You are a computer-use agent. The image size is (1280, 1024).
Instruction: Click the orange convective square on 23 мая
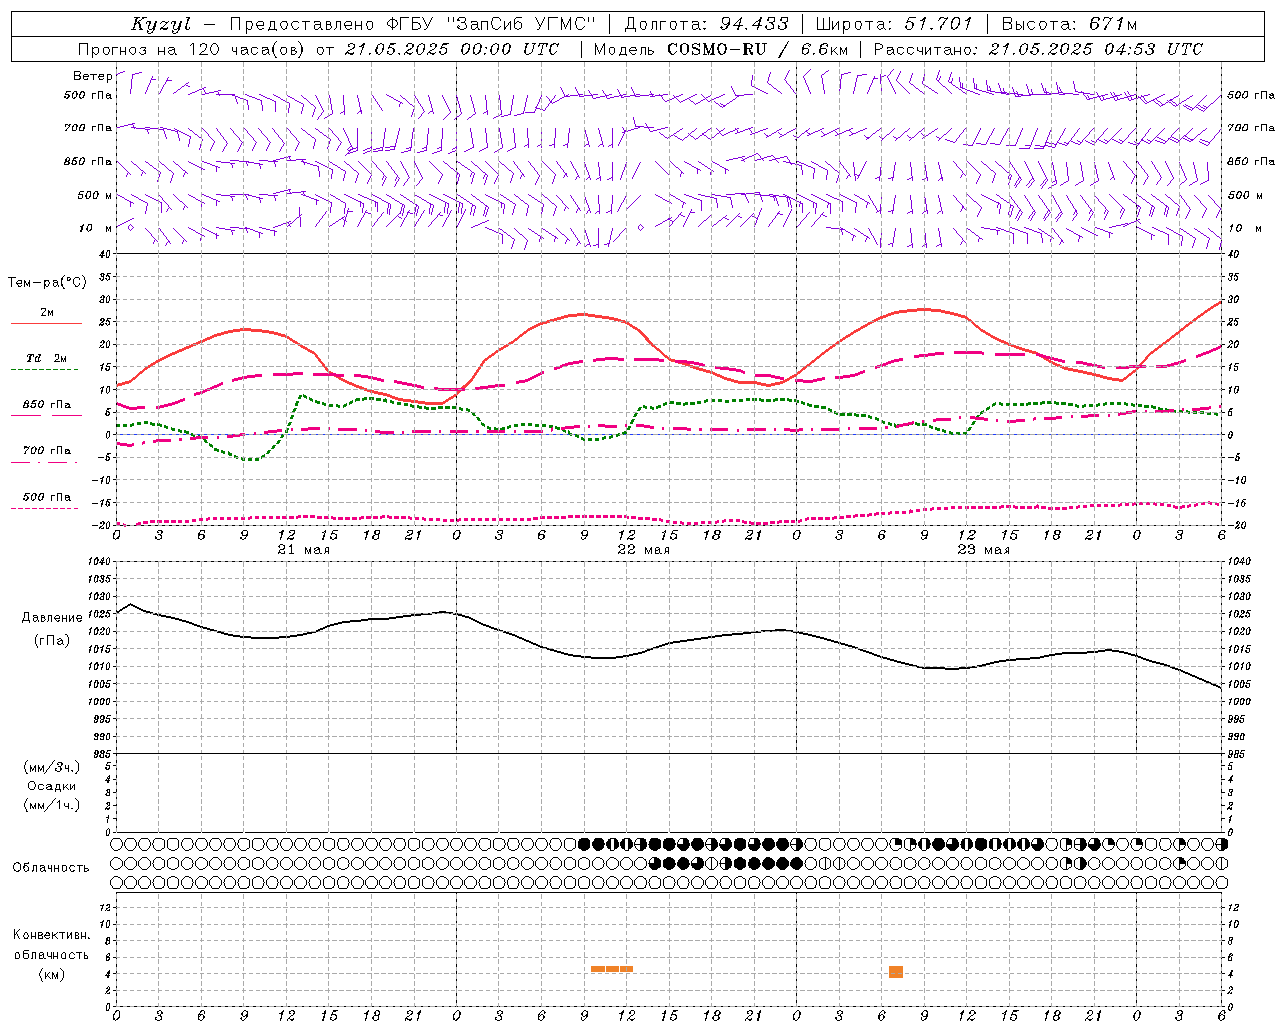tap(896, 972)
